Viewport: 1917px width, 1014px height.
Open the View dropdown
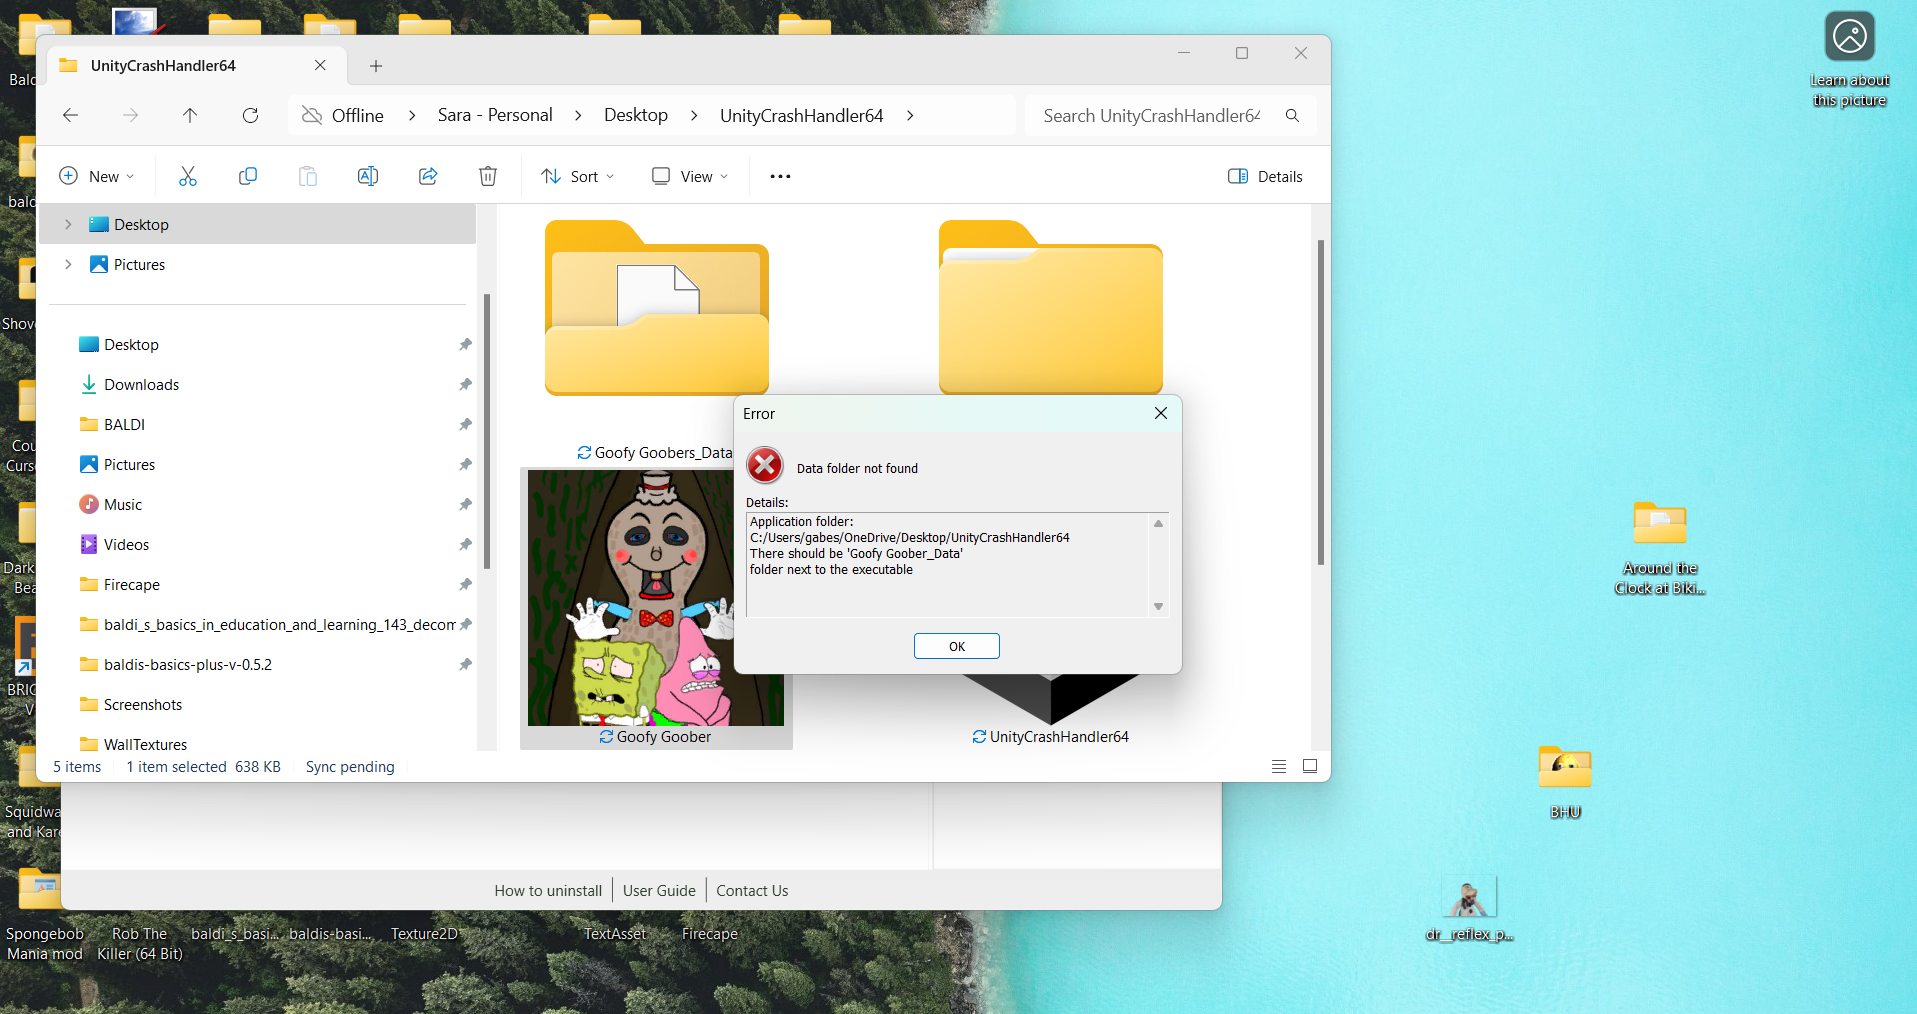690,176
